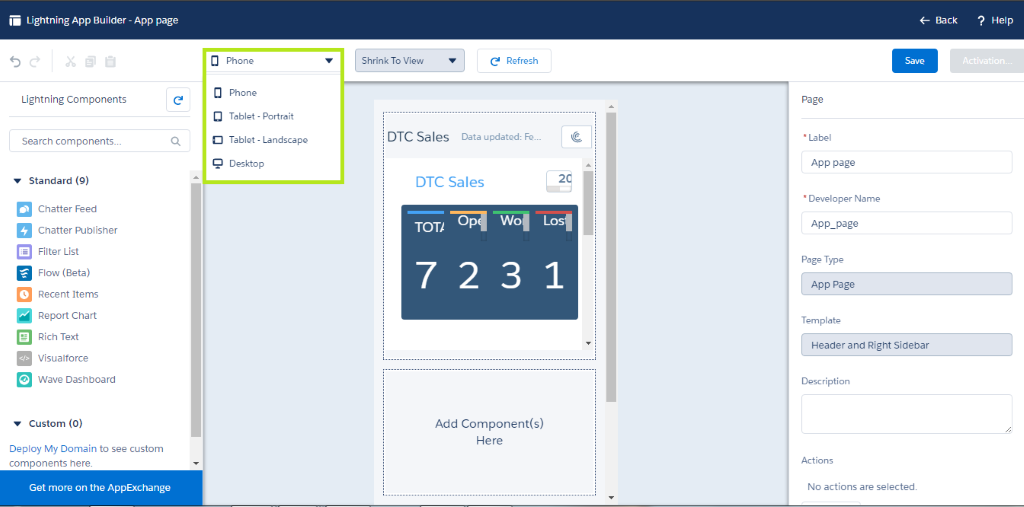This screenshot has height=507, width=1024.
Task: Click the Template field
Action: coord(906,344)
